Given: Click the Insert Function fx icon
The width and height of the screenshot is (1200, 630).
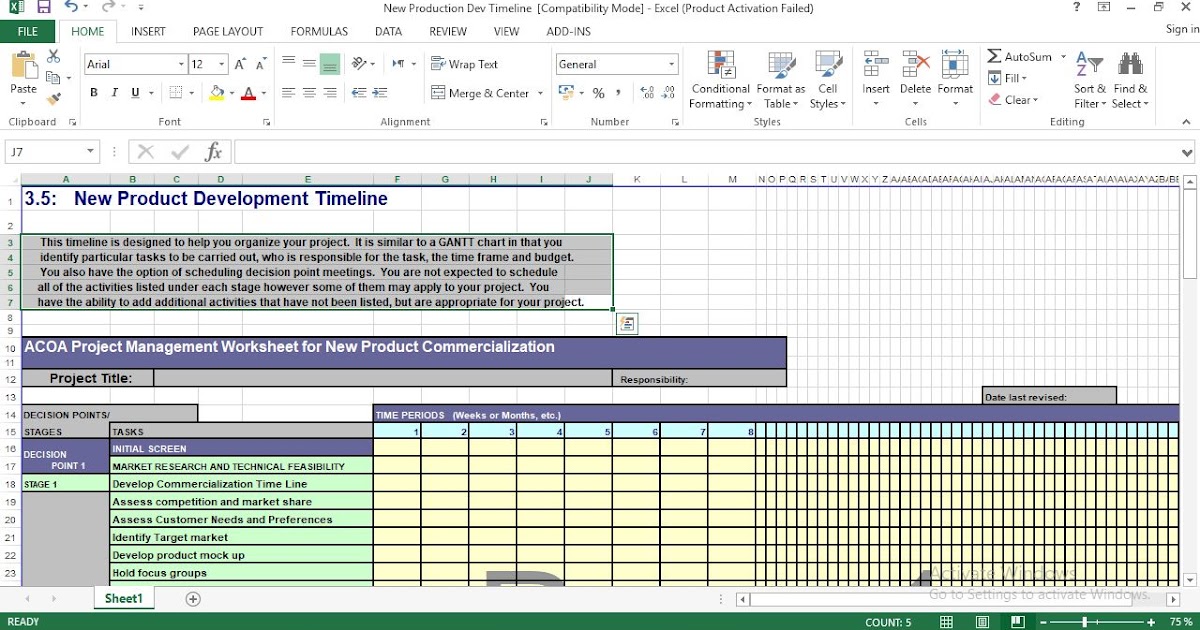Looking at the screenshot, I should pos(213,152).
